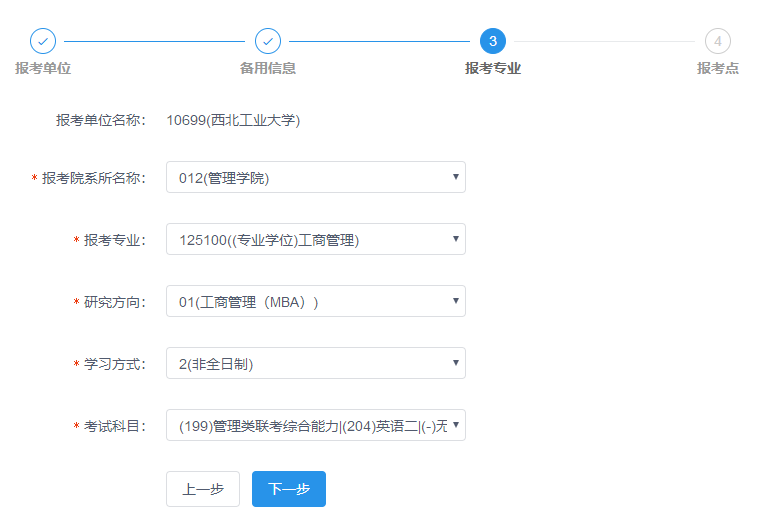Open the 01(工商管理 MBA) research direction dropdown
The width and height of the screenshot is (765, 528).
[x=315, y=302]
